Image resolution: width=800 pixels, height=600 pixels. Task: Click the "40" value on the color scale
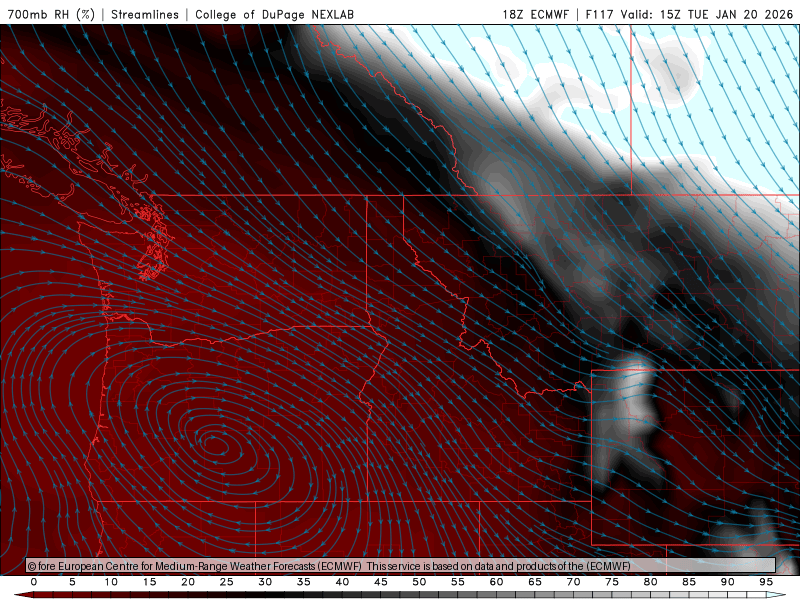click(x=342, y=582)
